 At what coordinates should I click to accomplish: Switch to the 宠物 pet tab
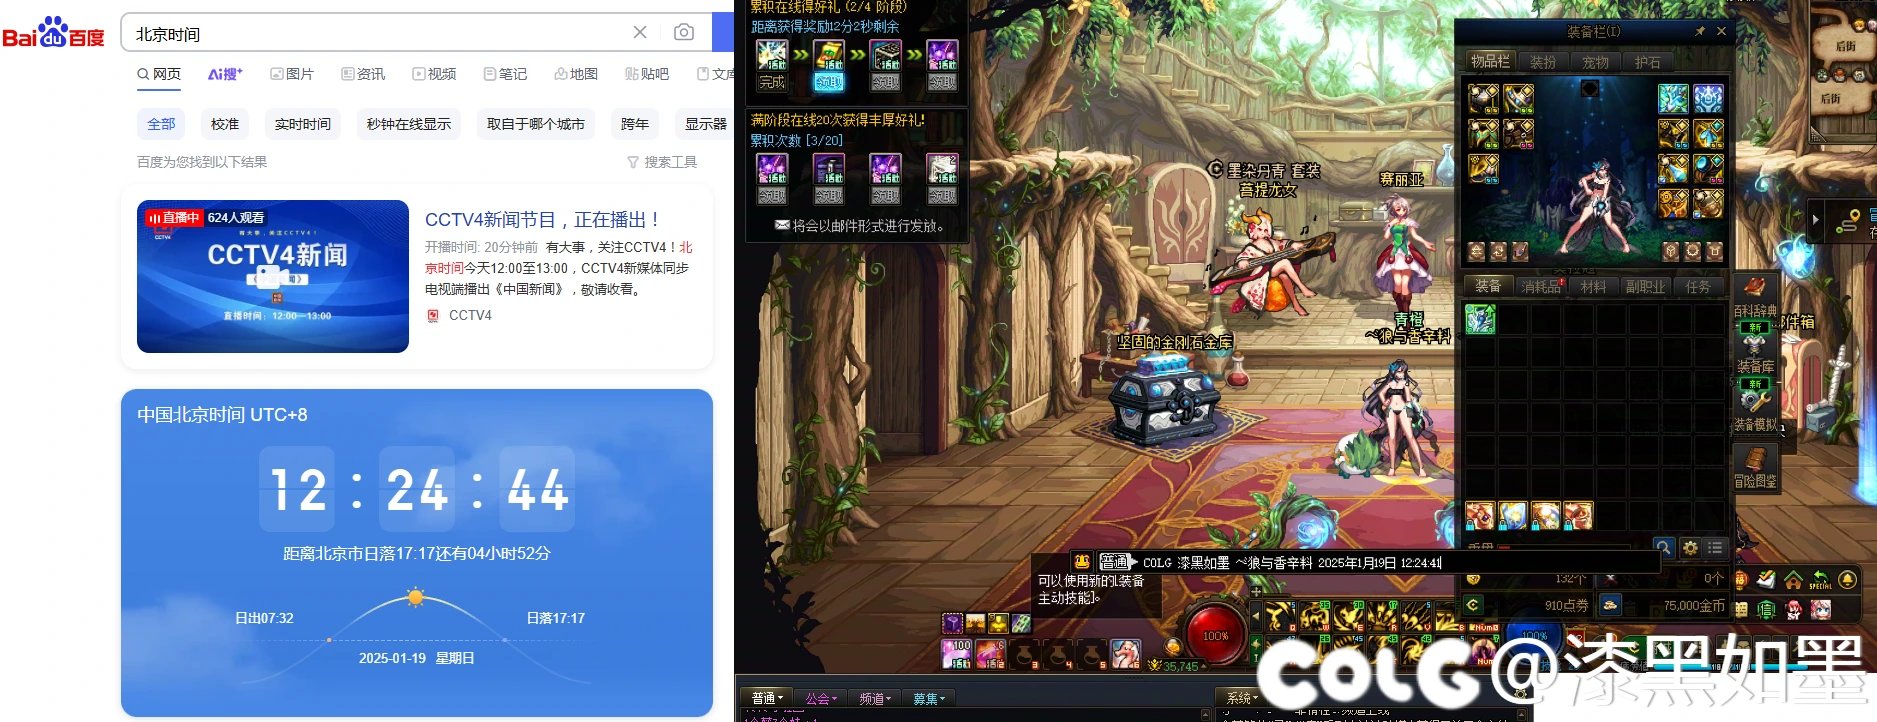[1595, 61]
